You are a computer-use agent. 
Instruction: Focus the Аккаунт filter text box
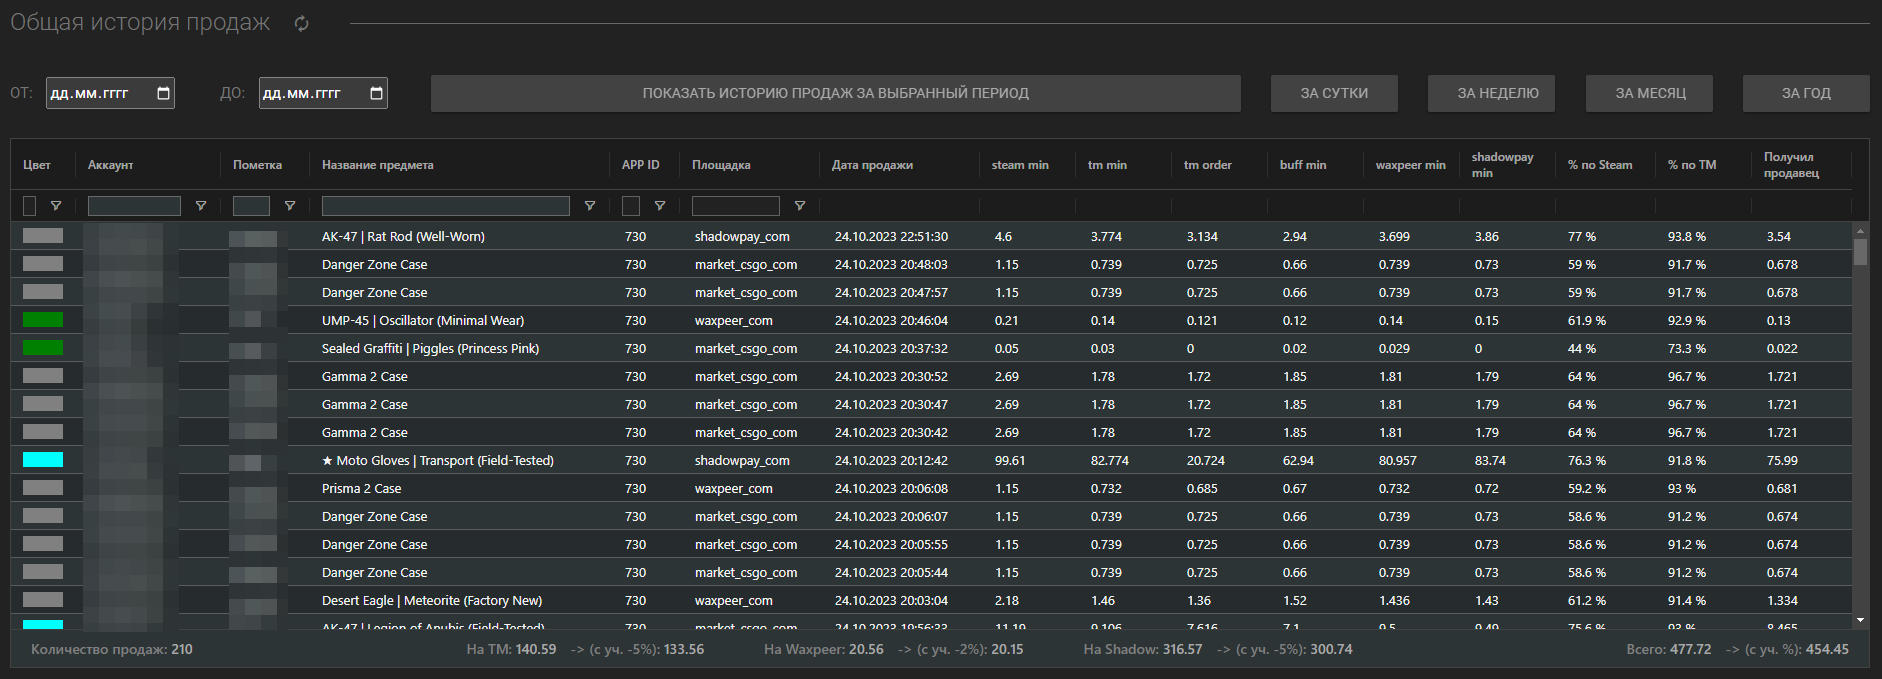(134, 206)
